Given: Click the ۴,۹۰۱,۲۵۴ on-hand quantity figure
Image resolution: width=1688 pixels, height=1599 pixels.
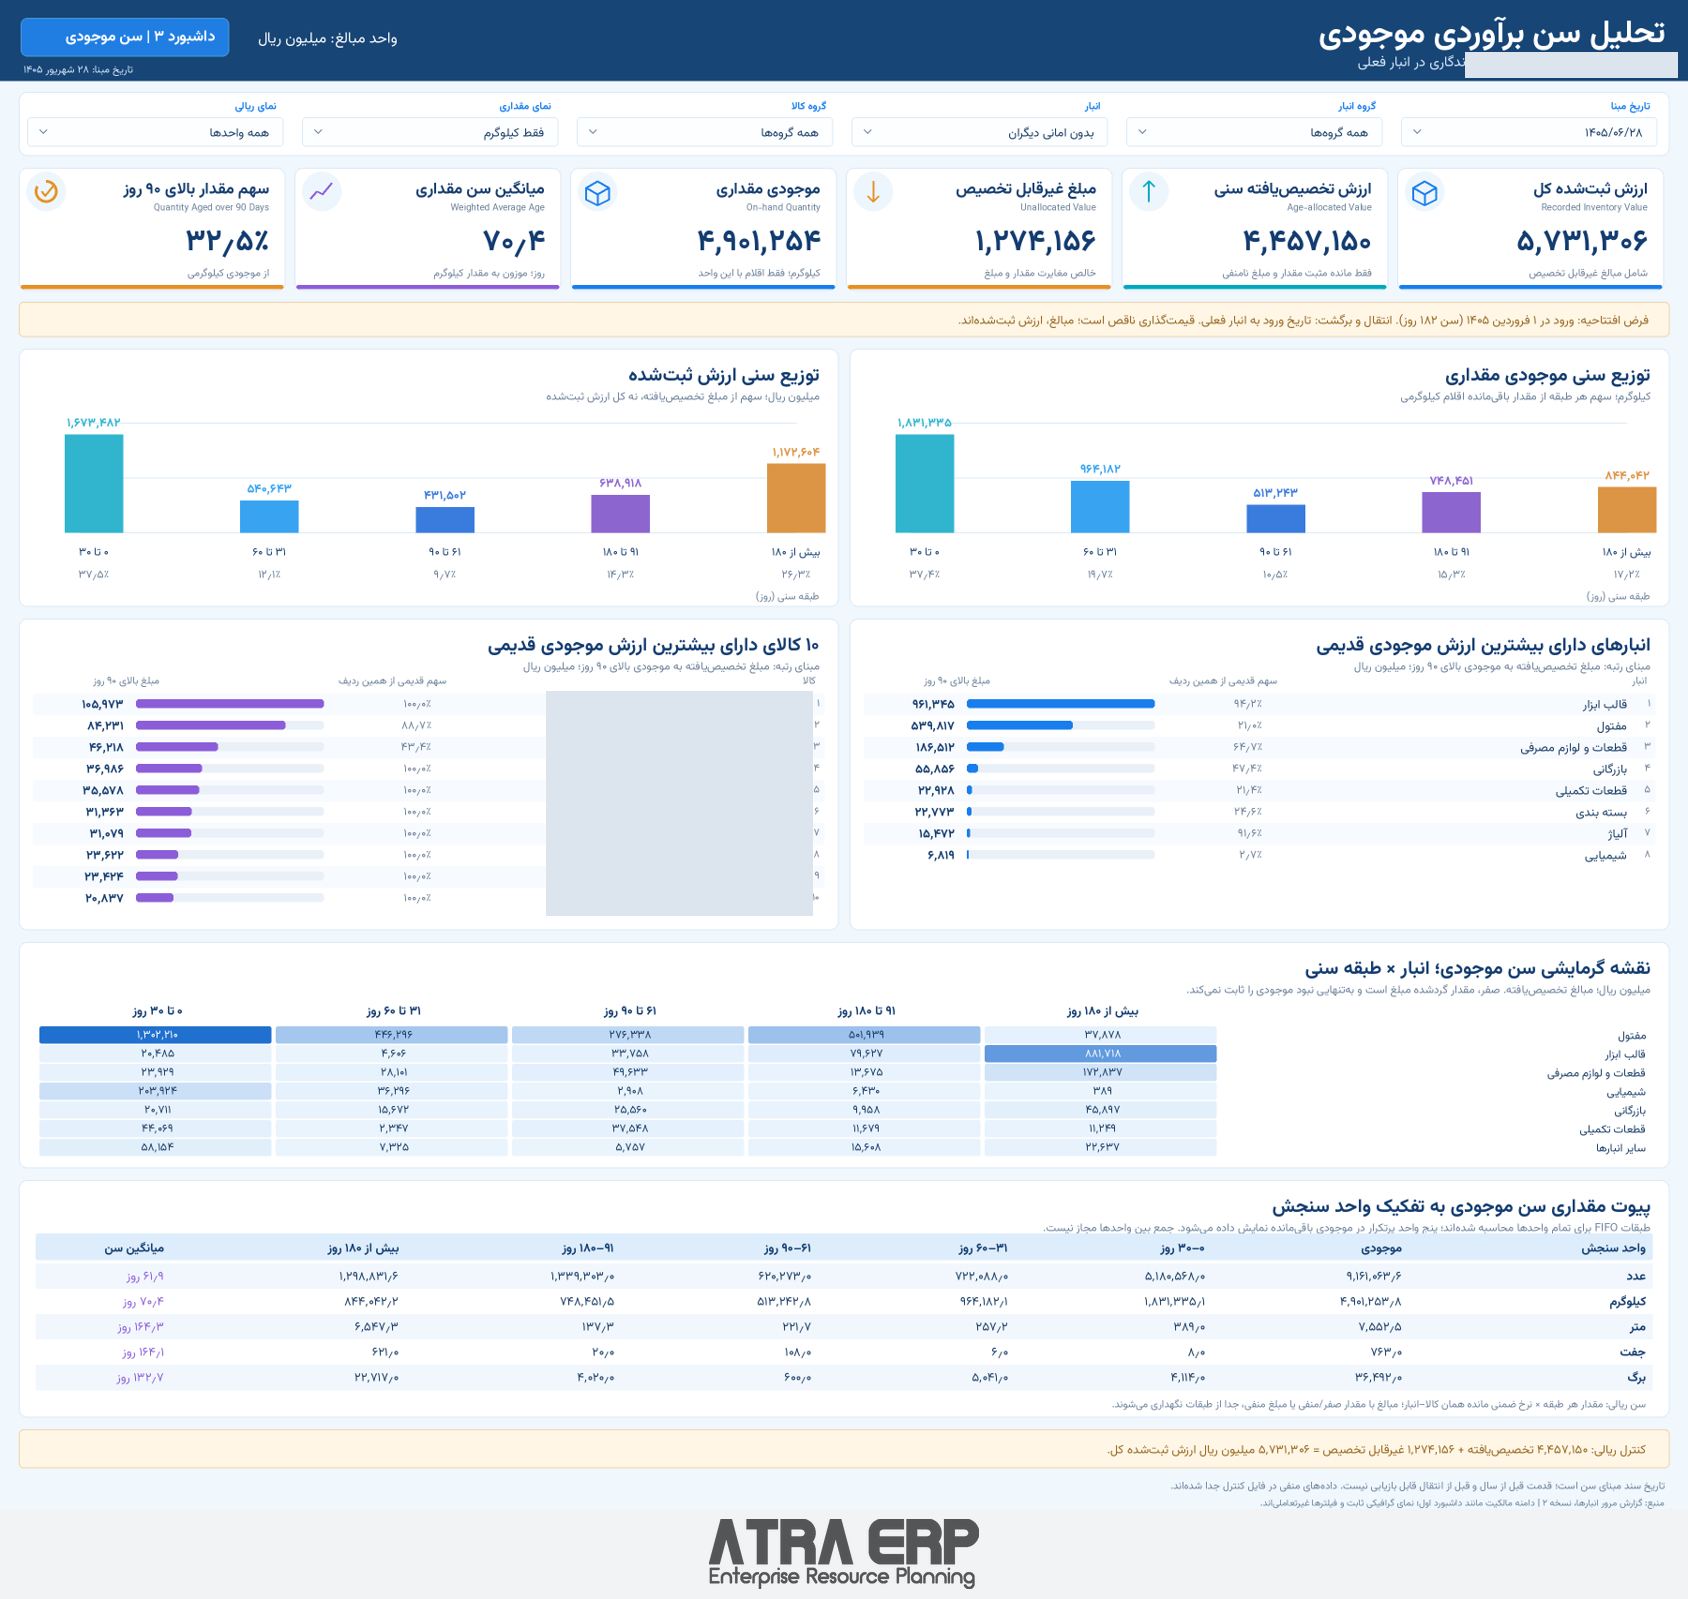Looking at the screenshot, I should (x=759, y=241).
